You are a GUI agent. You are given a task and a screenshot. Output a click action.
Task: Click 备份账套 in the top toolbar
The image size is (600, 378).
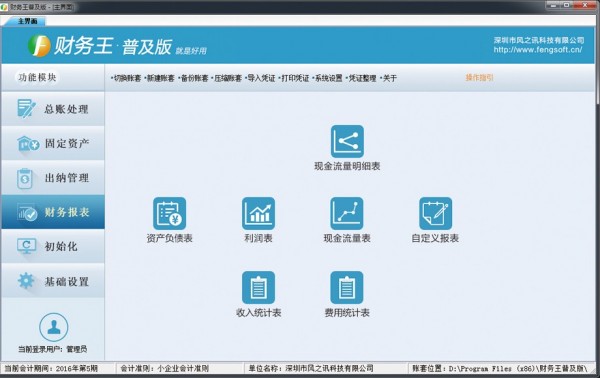tap(193, 78)
